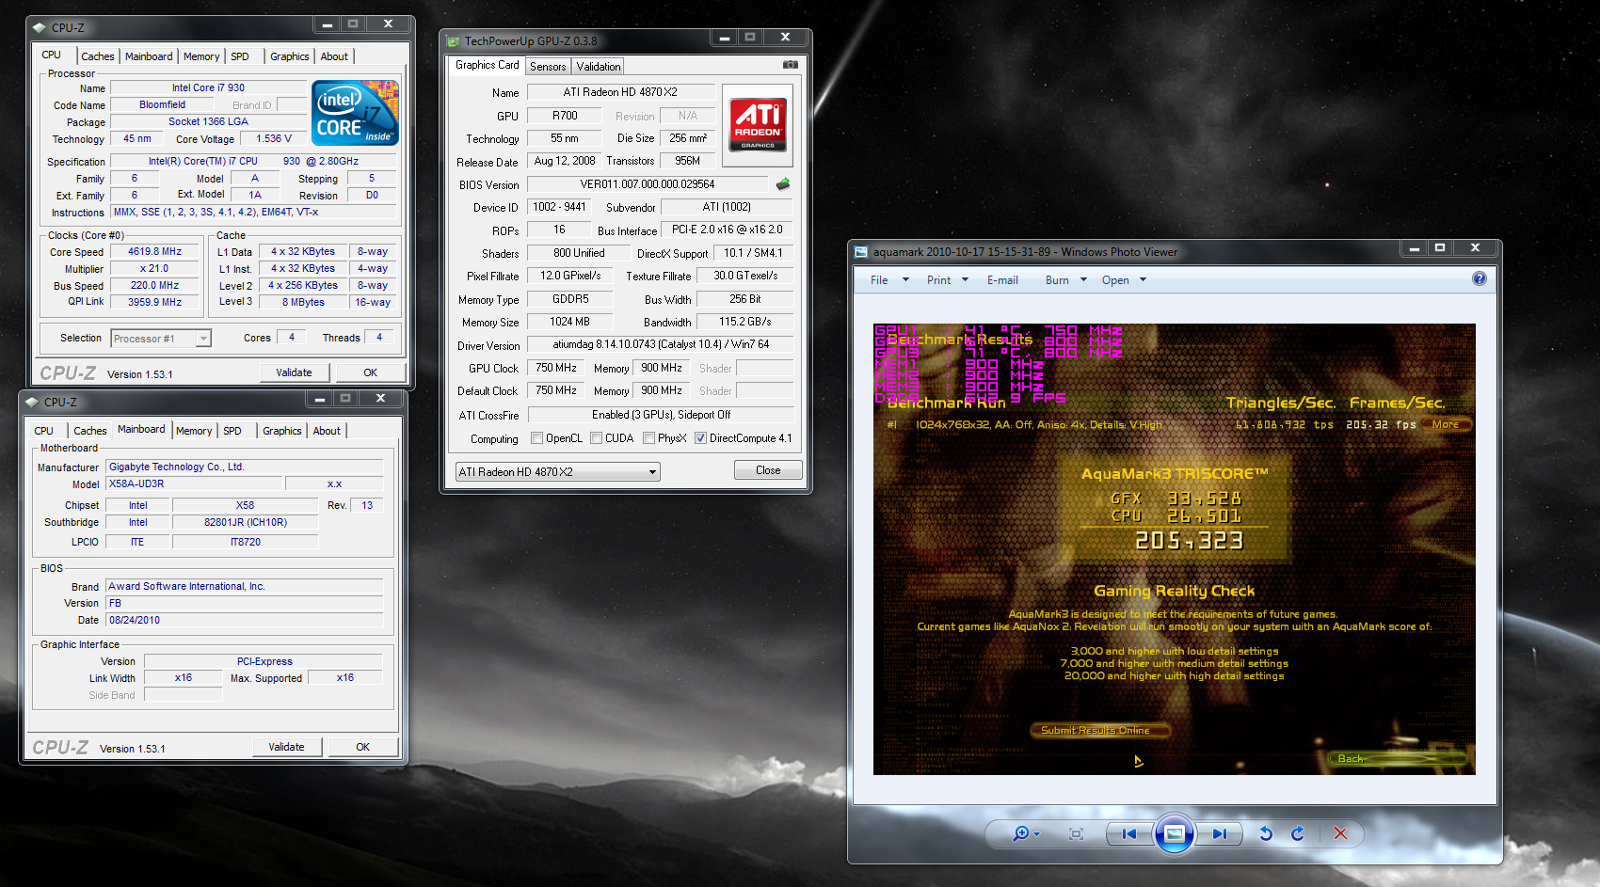Click the GPU-Z screenshot camera icon
This screenshot has width=1600, height=887.
pos(790,65)
